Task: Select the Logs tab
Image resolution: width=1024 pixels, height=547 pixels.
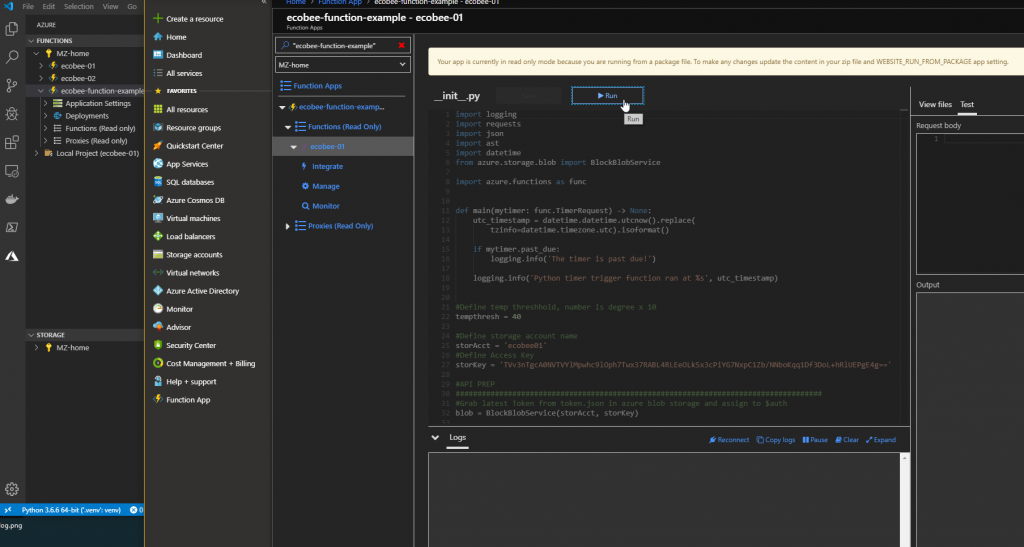Action: coord(458,437)
